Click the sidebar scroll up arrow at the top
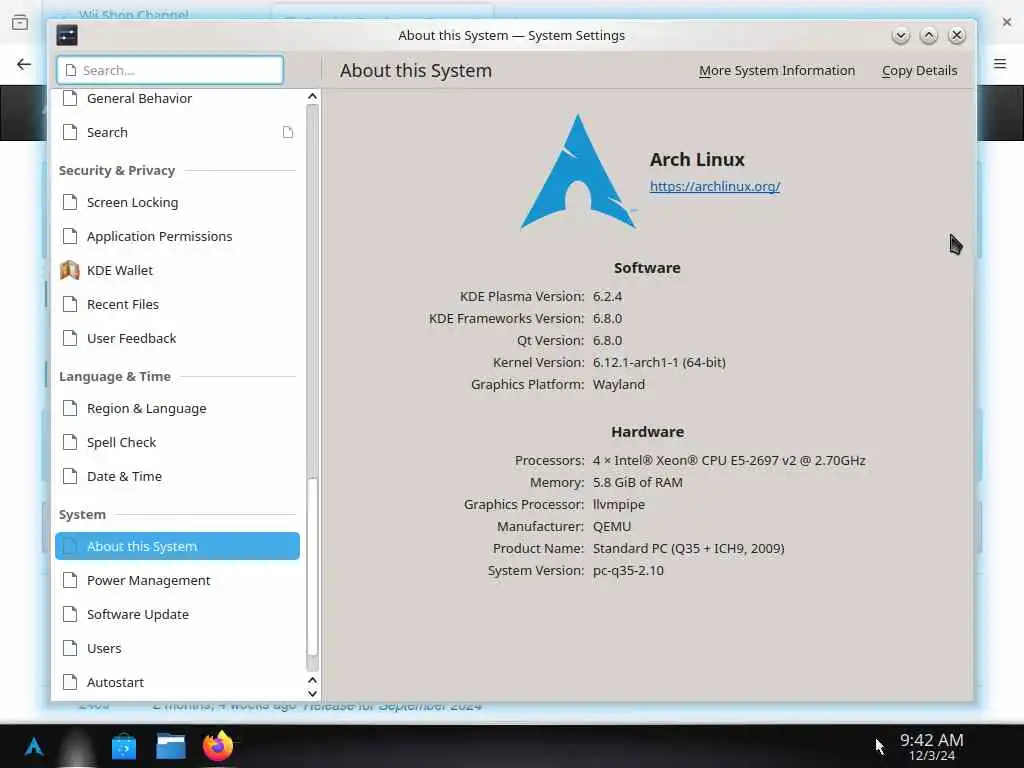This screenshot has width=1024, height=768. [312, 97]
